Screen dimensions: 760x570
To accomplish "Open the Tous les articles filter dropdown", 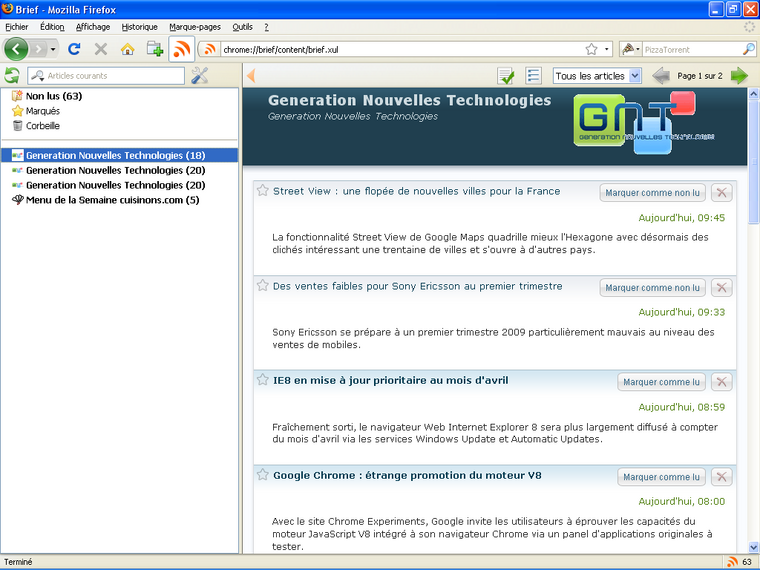I will (597, 76).
